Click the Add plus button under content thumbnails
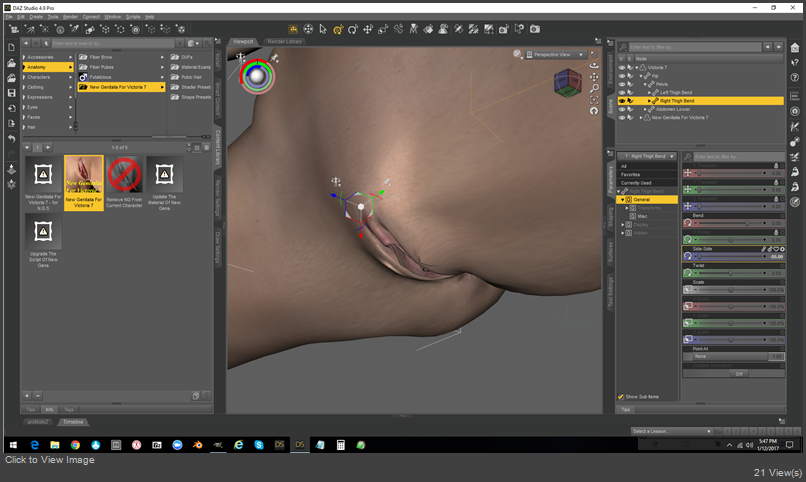This screenshot has height=482, width=806. 27,396
